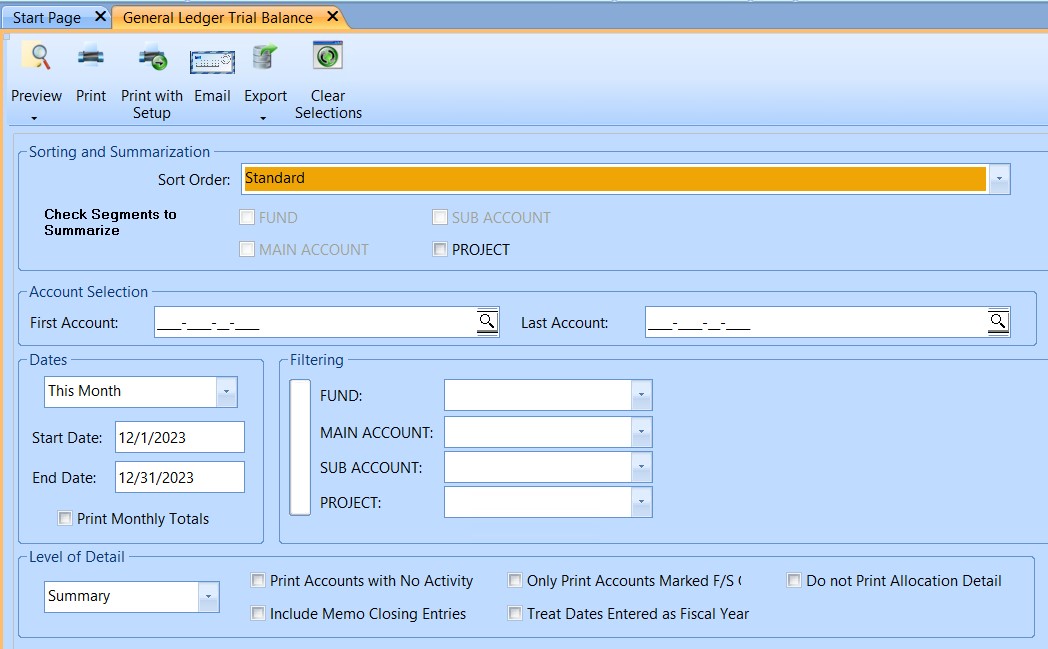Image resolution: width=1048 pixels, height=649 pixels.
Task: Open the Summary level of detail dropdown
Action: click(208, 597)
